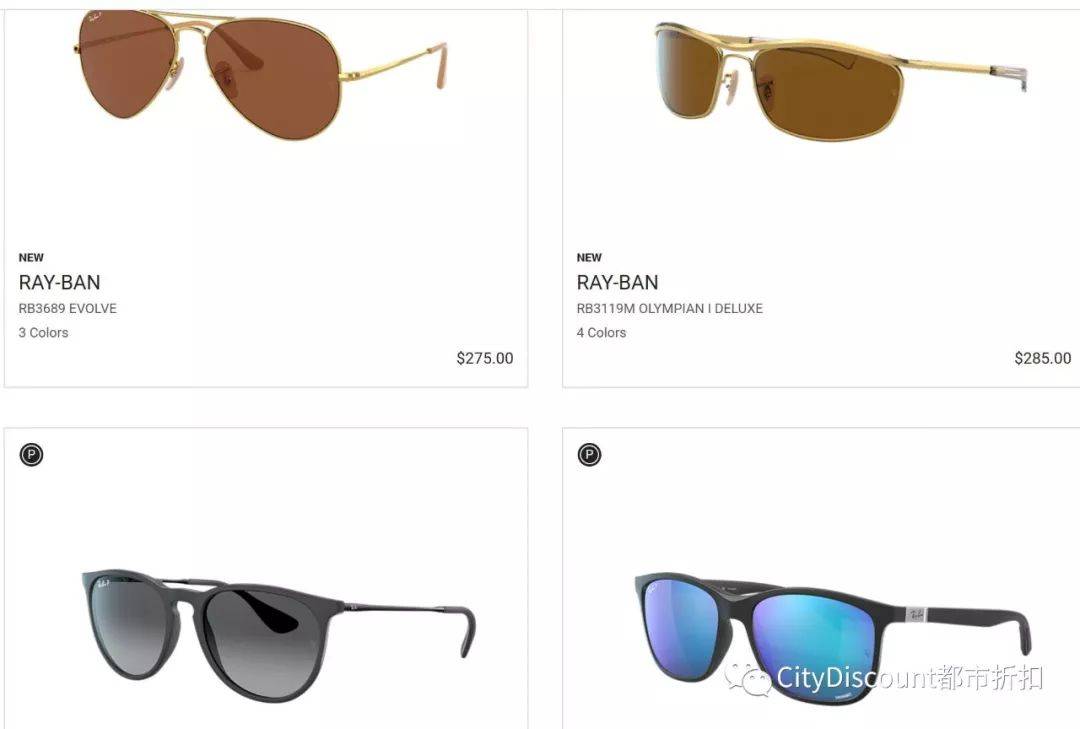This screenshot has height=729, width=1080.
Task: Show the 3 Colors options
Action: coord(43,332)
